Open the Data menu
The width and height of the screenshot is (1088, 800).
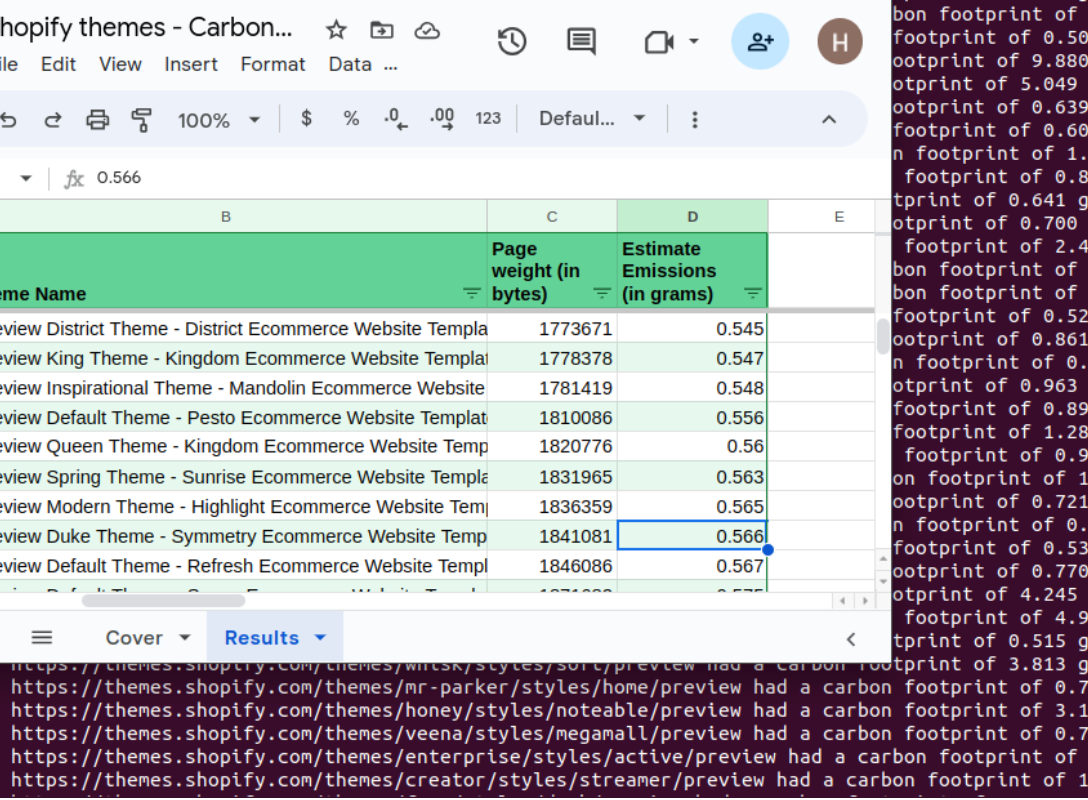(350, 65)
